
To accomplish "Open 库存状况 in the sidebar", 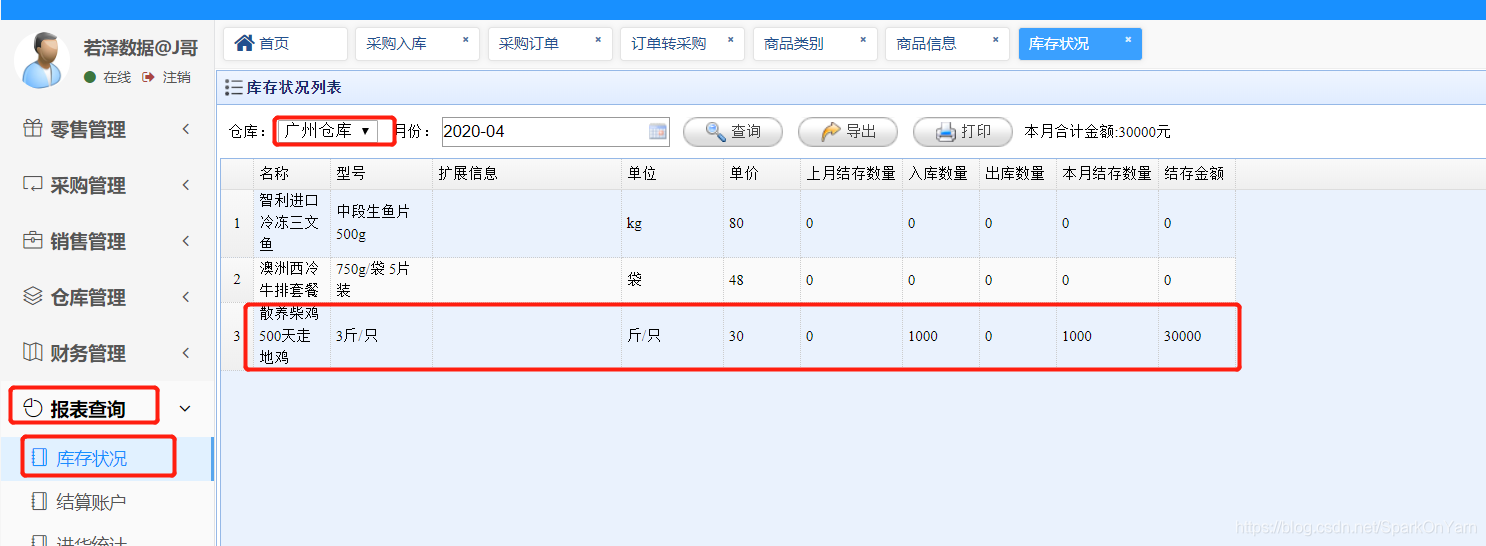I will 107,459.
